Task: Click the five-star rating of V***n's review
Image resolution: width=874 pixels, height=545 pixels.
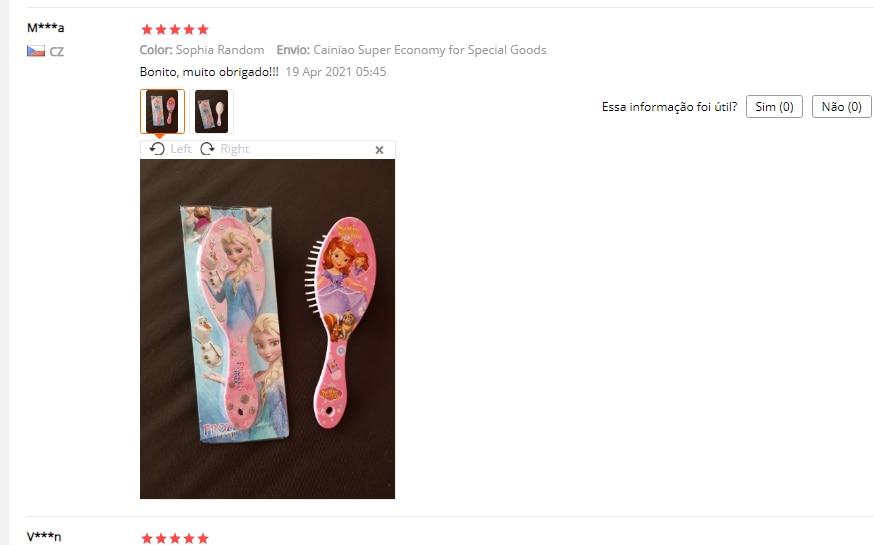Action: click(174, 538)
